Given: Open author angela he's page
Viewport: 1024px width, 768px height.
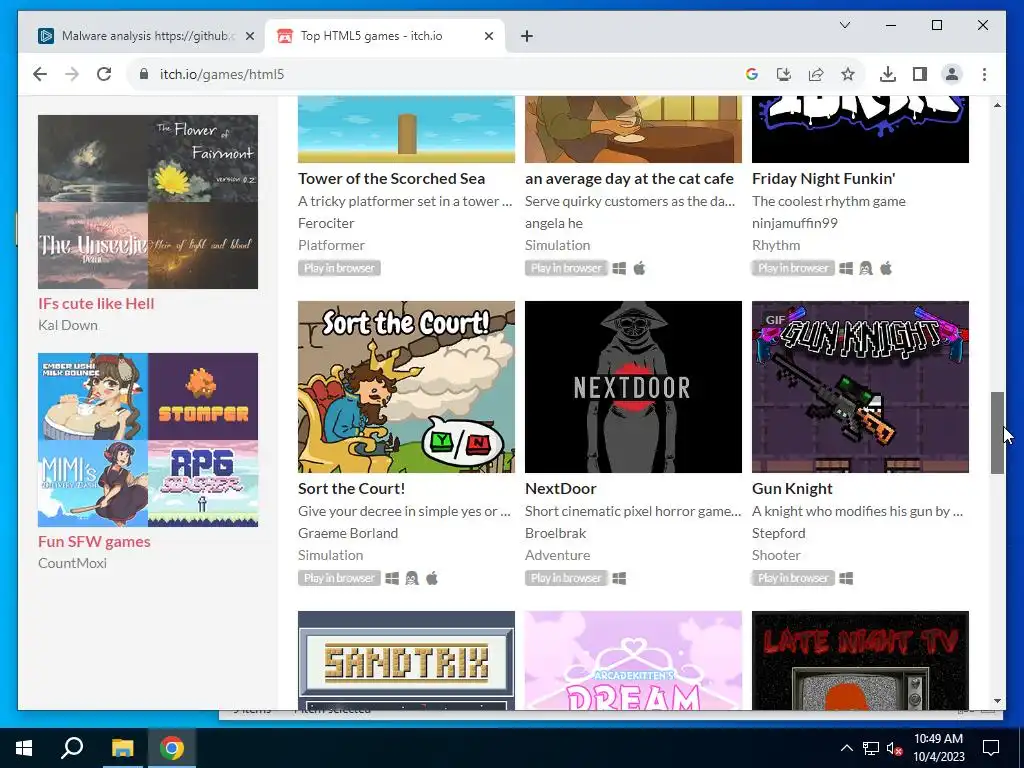Looking at the screenshot, I should [x=554, y=223].
